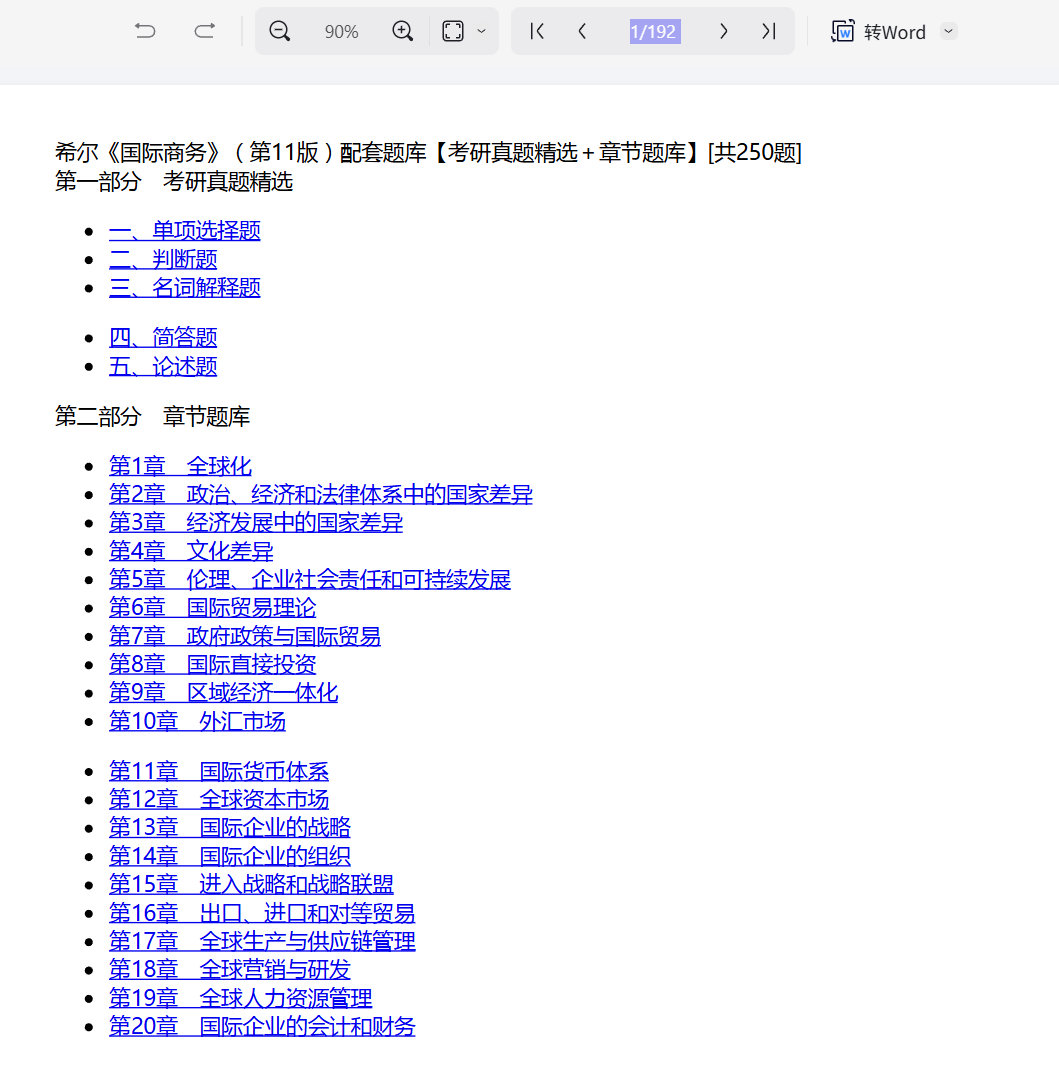Open the 五、论述题 link

(163, 367)
